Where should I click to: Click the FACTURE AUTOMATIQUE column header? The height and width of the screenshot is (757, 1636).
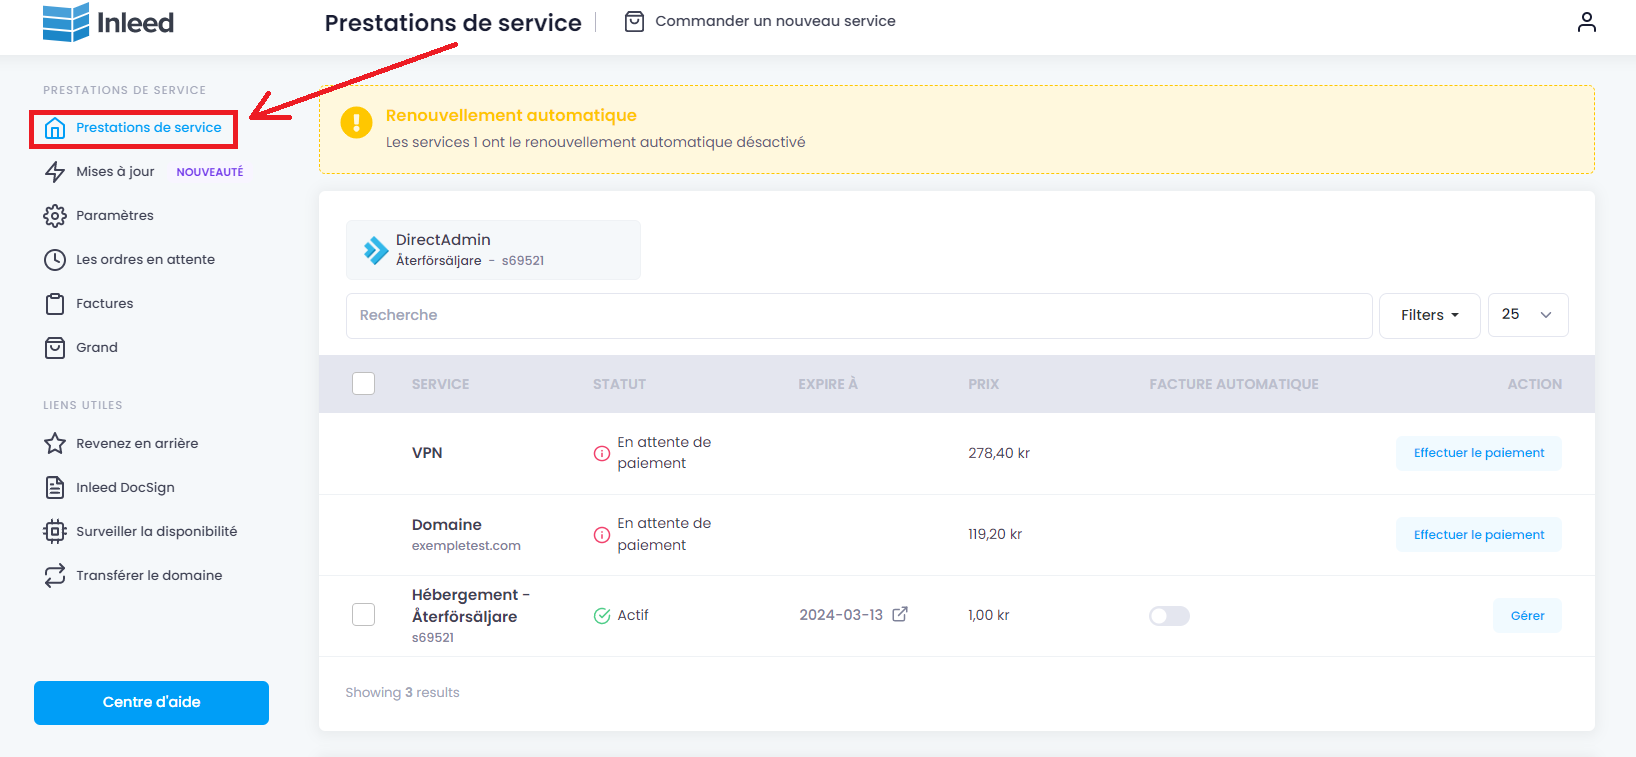(x=1234, y=384)
